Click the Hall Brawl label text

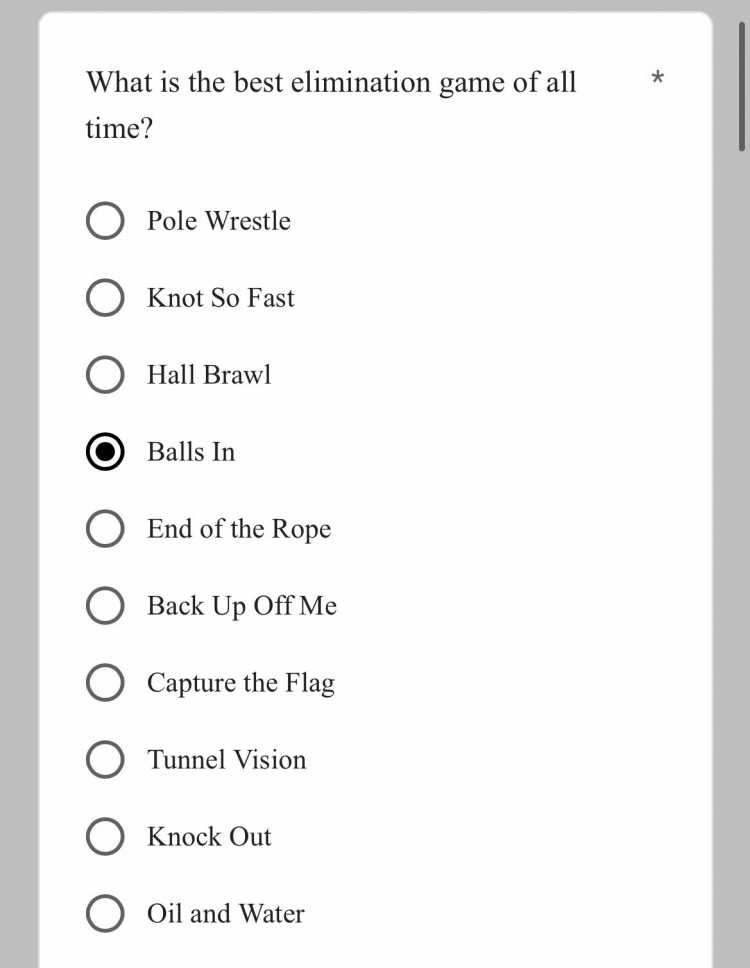tap(209, 375)
